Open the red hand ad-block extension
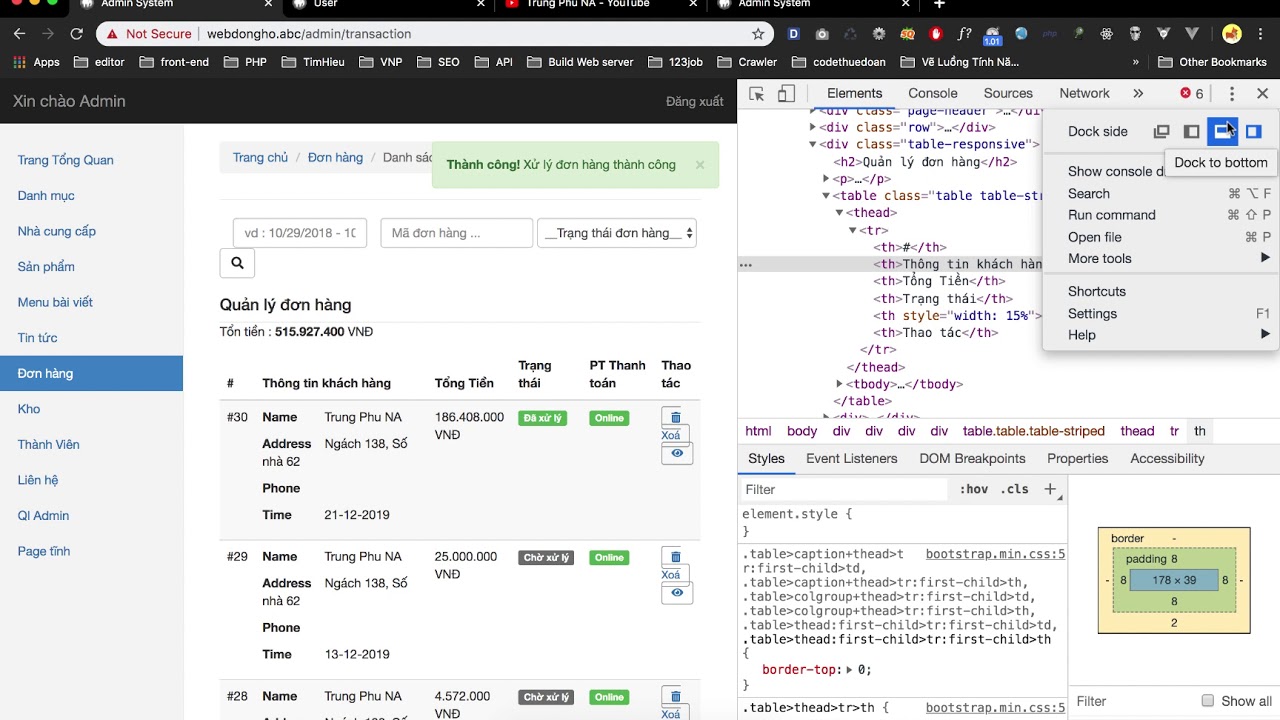Screen dimensions: 1280x720 click(x=936, y=34)
